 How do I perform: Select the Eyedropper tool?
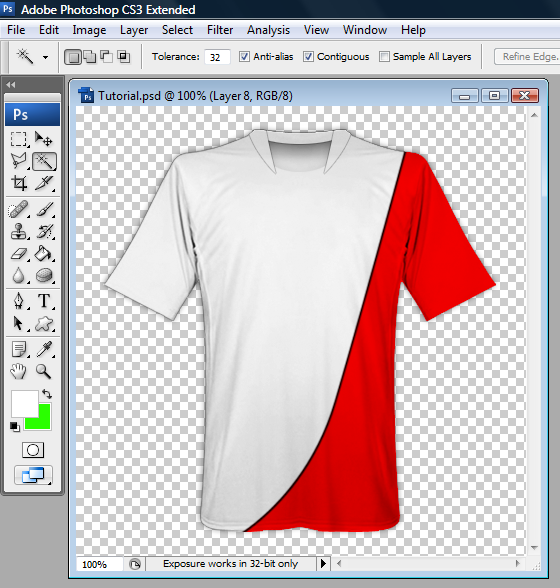pyautogui.click(x=44, y=349)
